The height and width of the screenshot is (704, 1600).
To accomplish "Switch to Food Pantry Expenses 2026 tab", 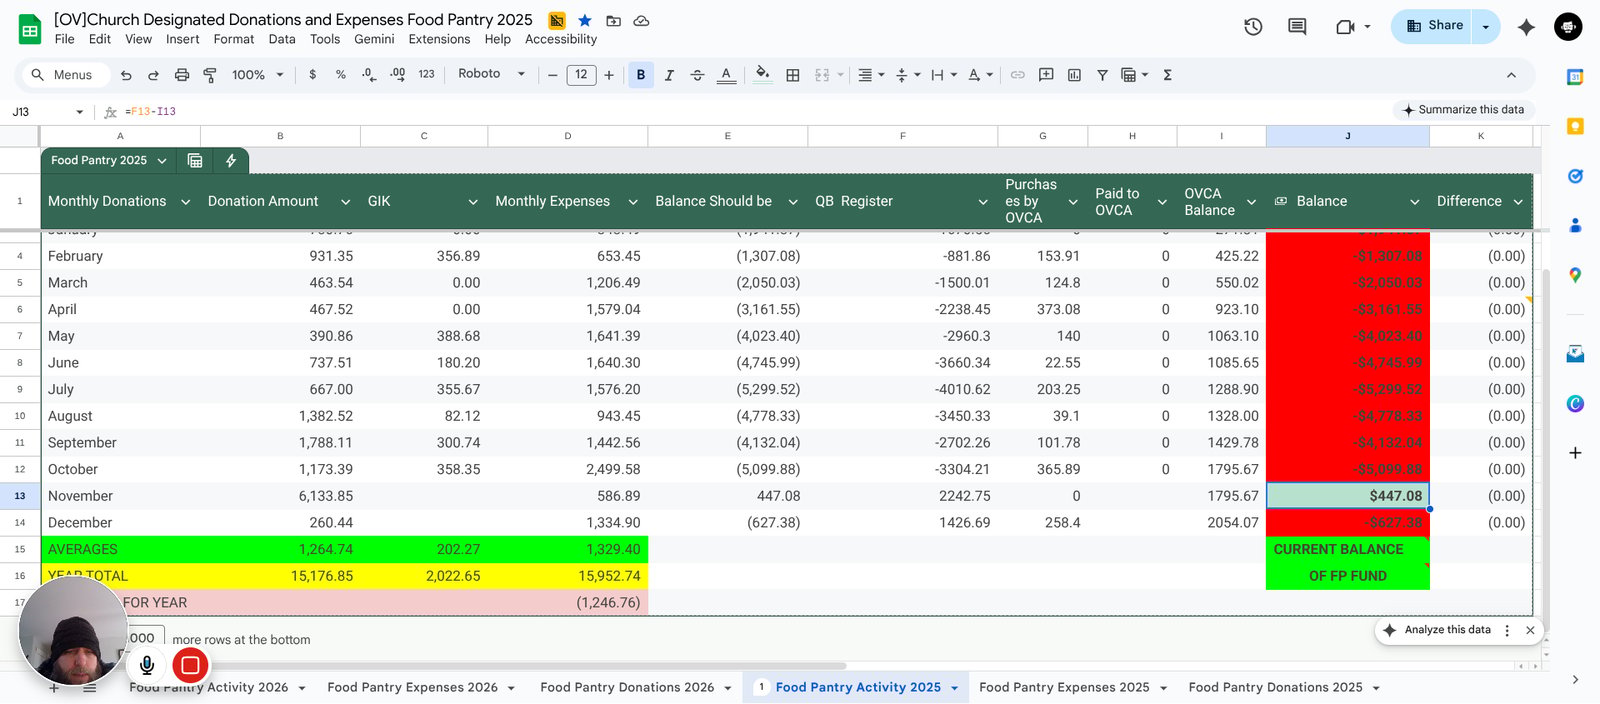I will pos(412,688).
